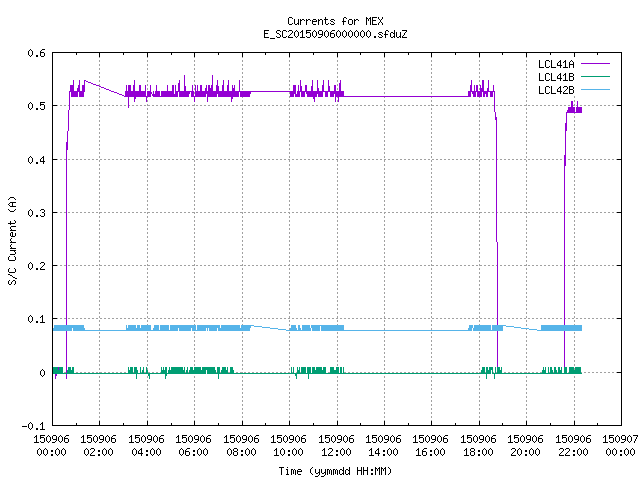Image resolution: width=640 pixels, height=480 pixels.
Task: Click the 150906 14:00 x-axis tick label
Action: tap(383, 446)
